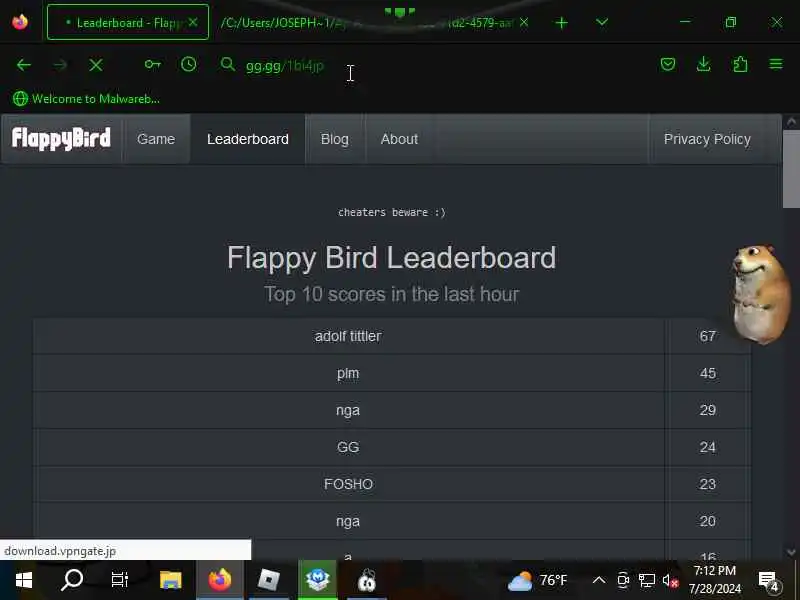Open browsing history clock icon

pos(189,64)
